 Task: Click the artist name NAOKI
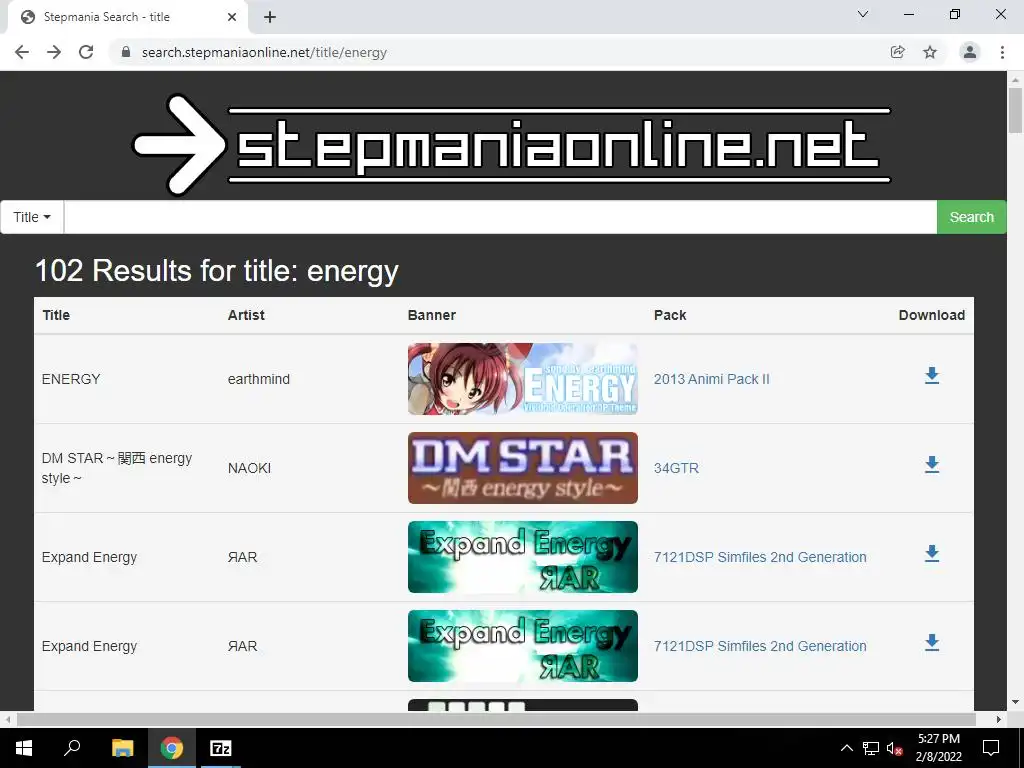(249, 468)
